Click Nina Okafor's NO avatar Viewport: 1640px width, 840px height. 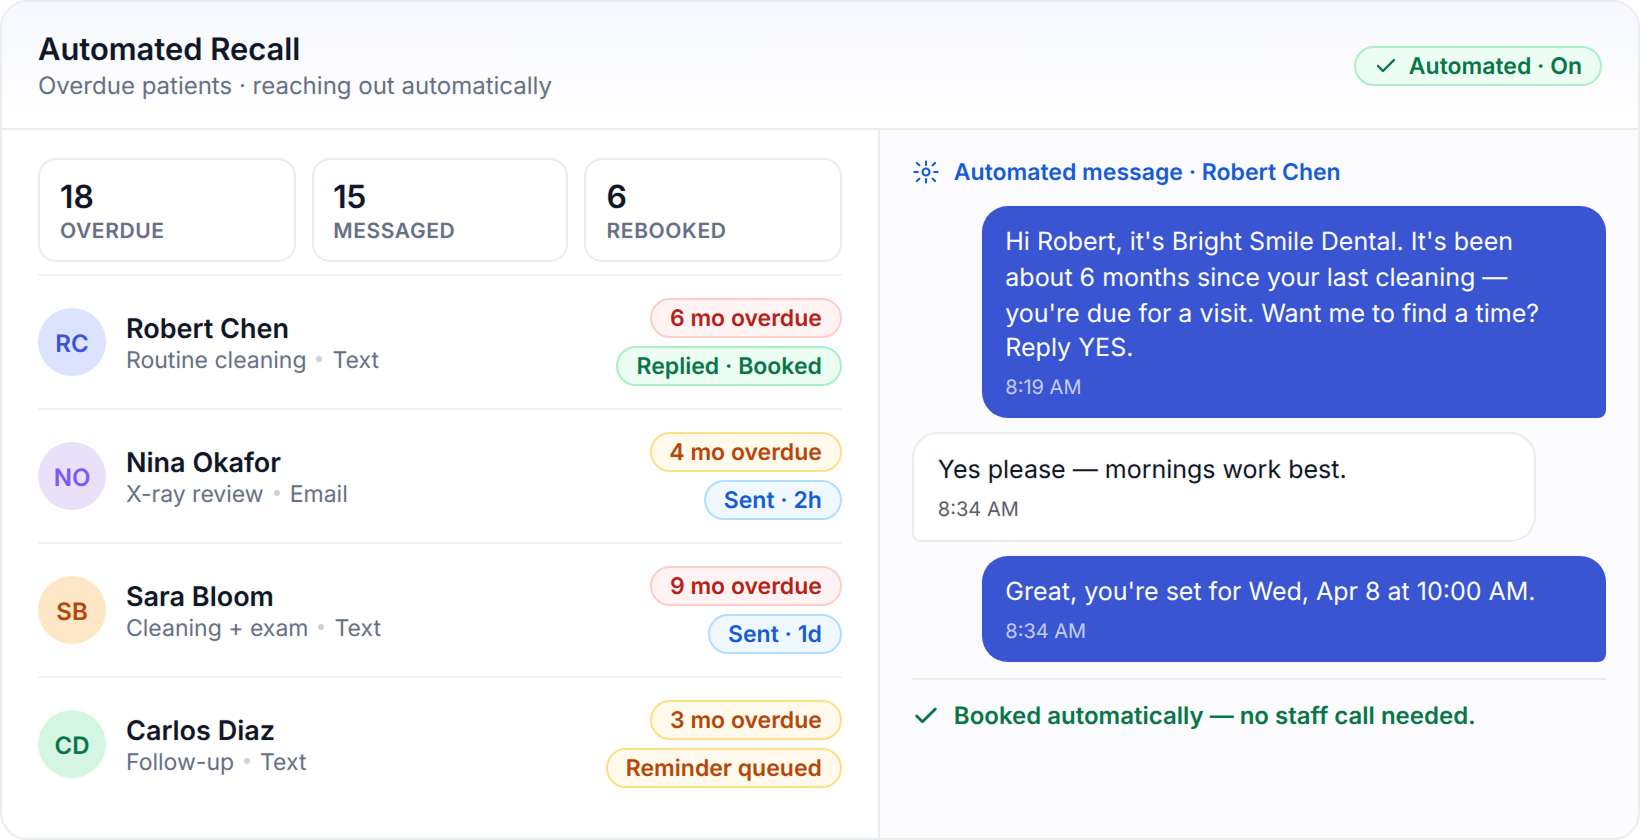coord(72,477)
